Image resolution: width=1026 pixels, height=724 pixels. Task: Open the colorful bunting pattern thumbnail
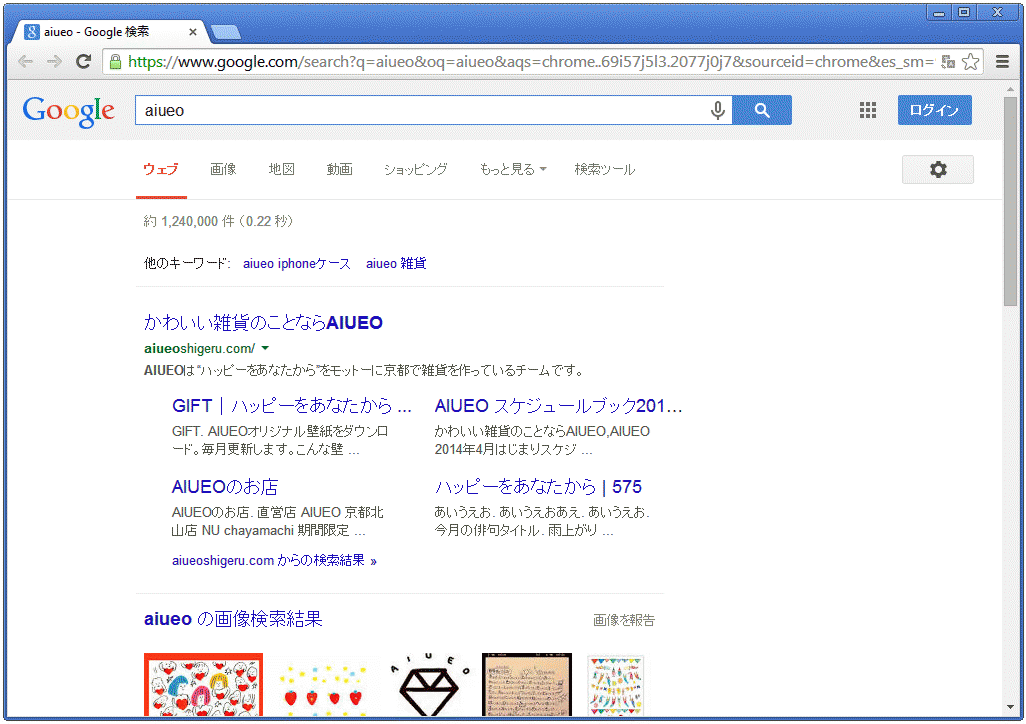(615, 685)
